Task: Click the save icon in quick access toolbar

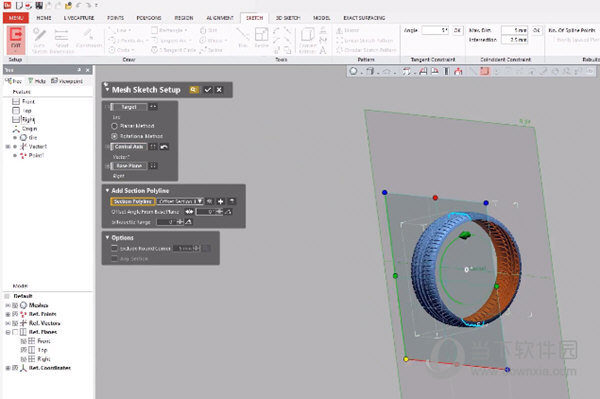Action: [x=39, y=5]
